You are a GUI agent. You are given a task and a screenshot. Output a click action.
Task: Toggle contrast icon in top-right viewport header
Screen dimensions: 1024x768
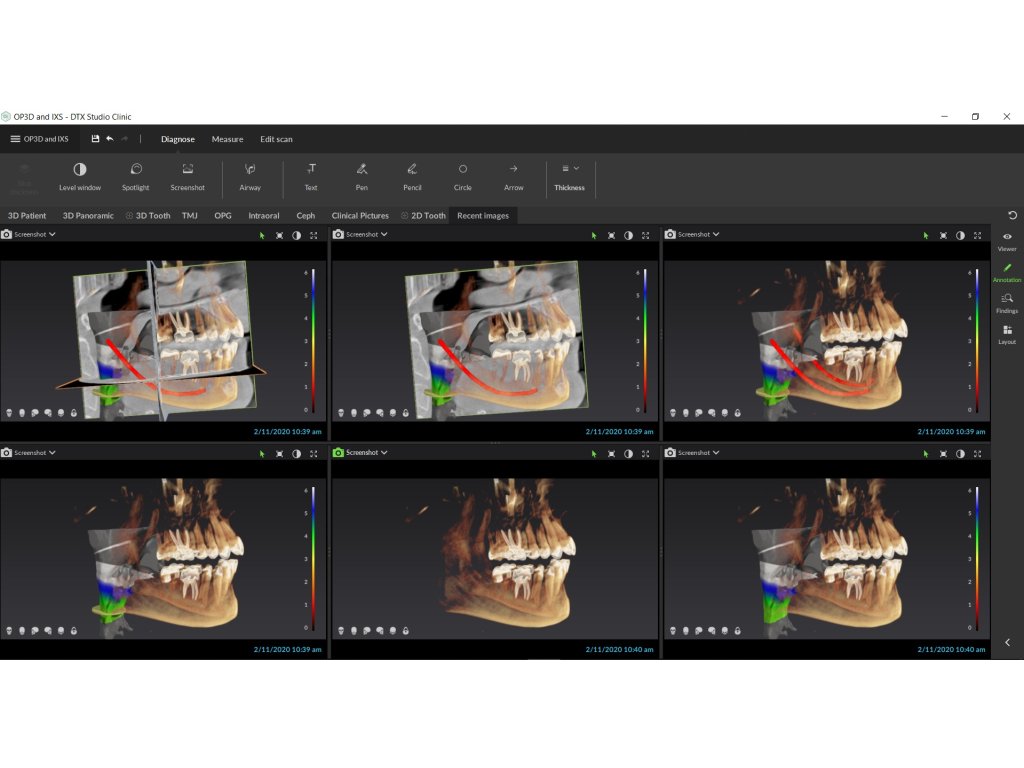[960, 235]
